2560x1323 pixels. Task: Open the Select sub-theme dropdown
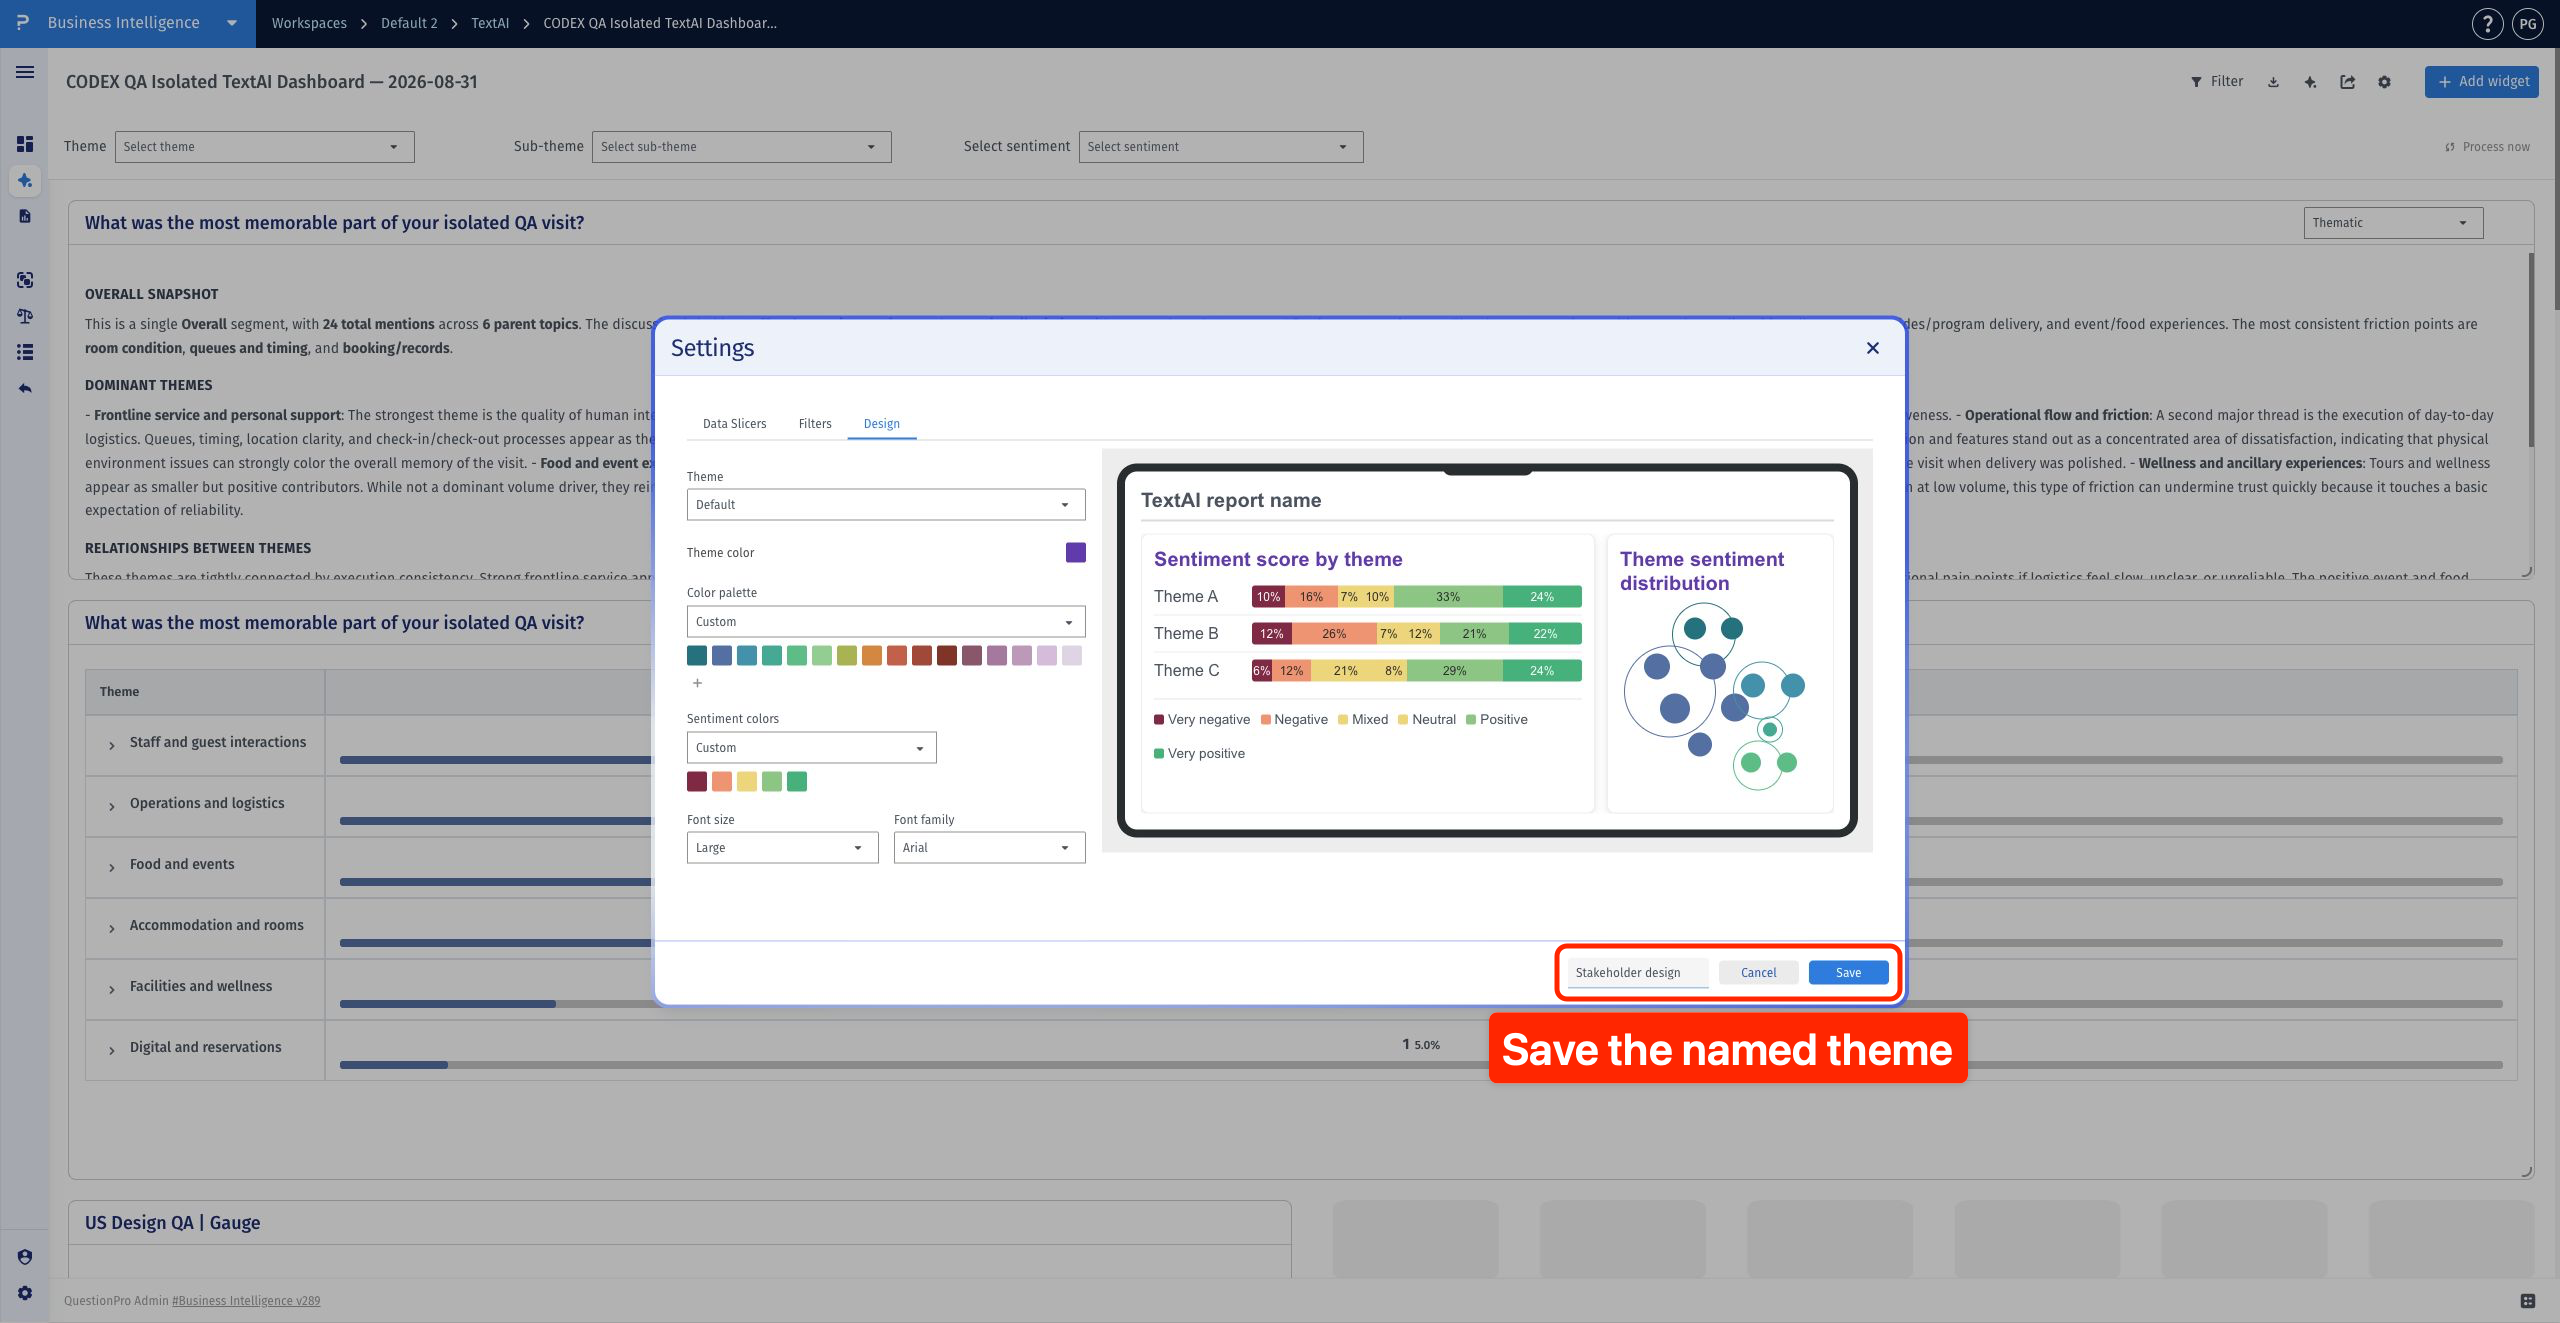(x=741, y=147)
